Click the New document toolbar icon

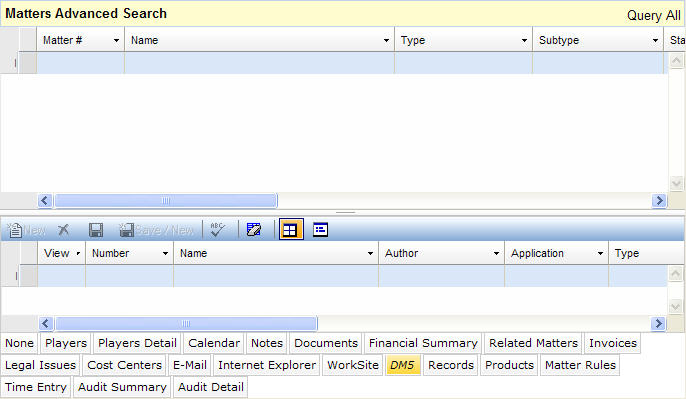tap(15, 230)
